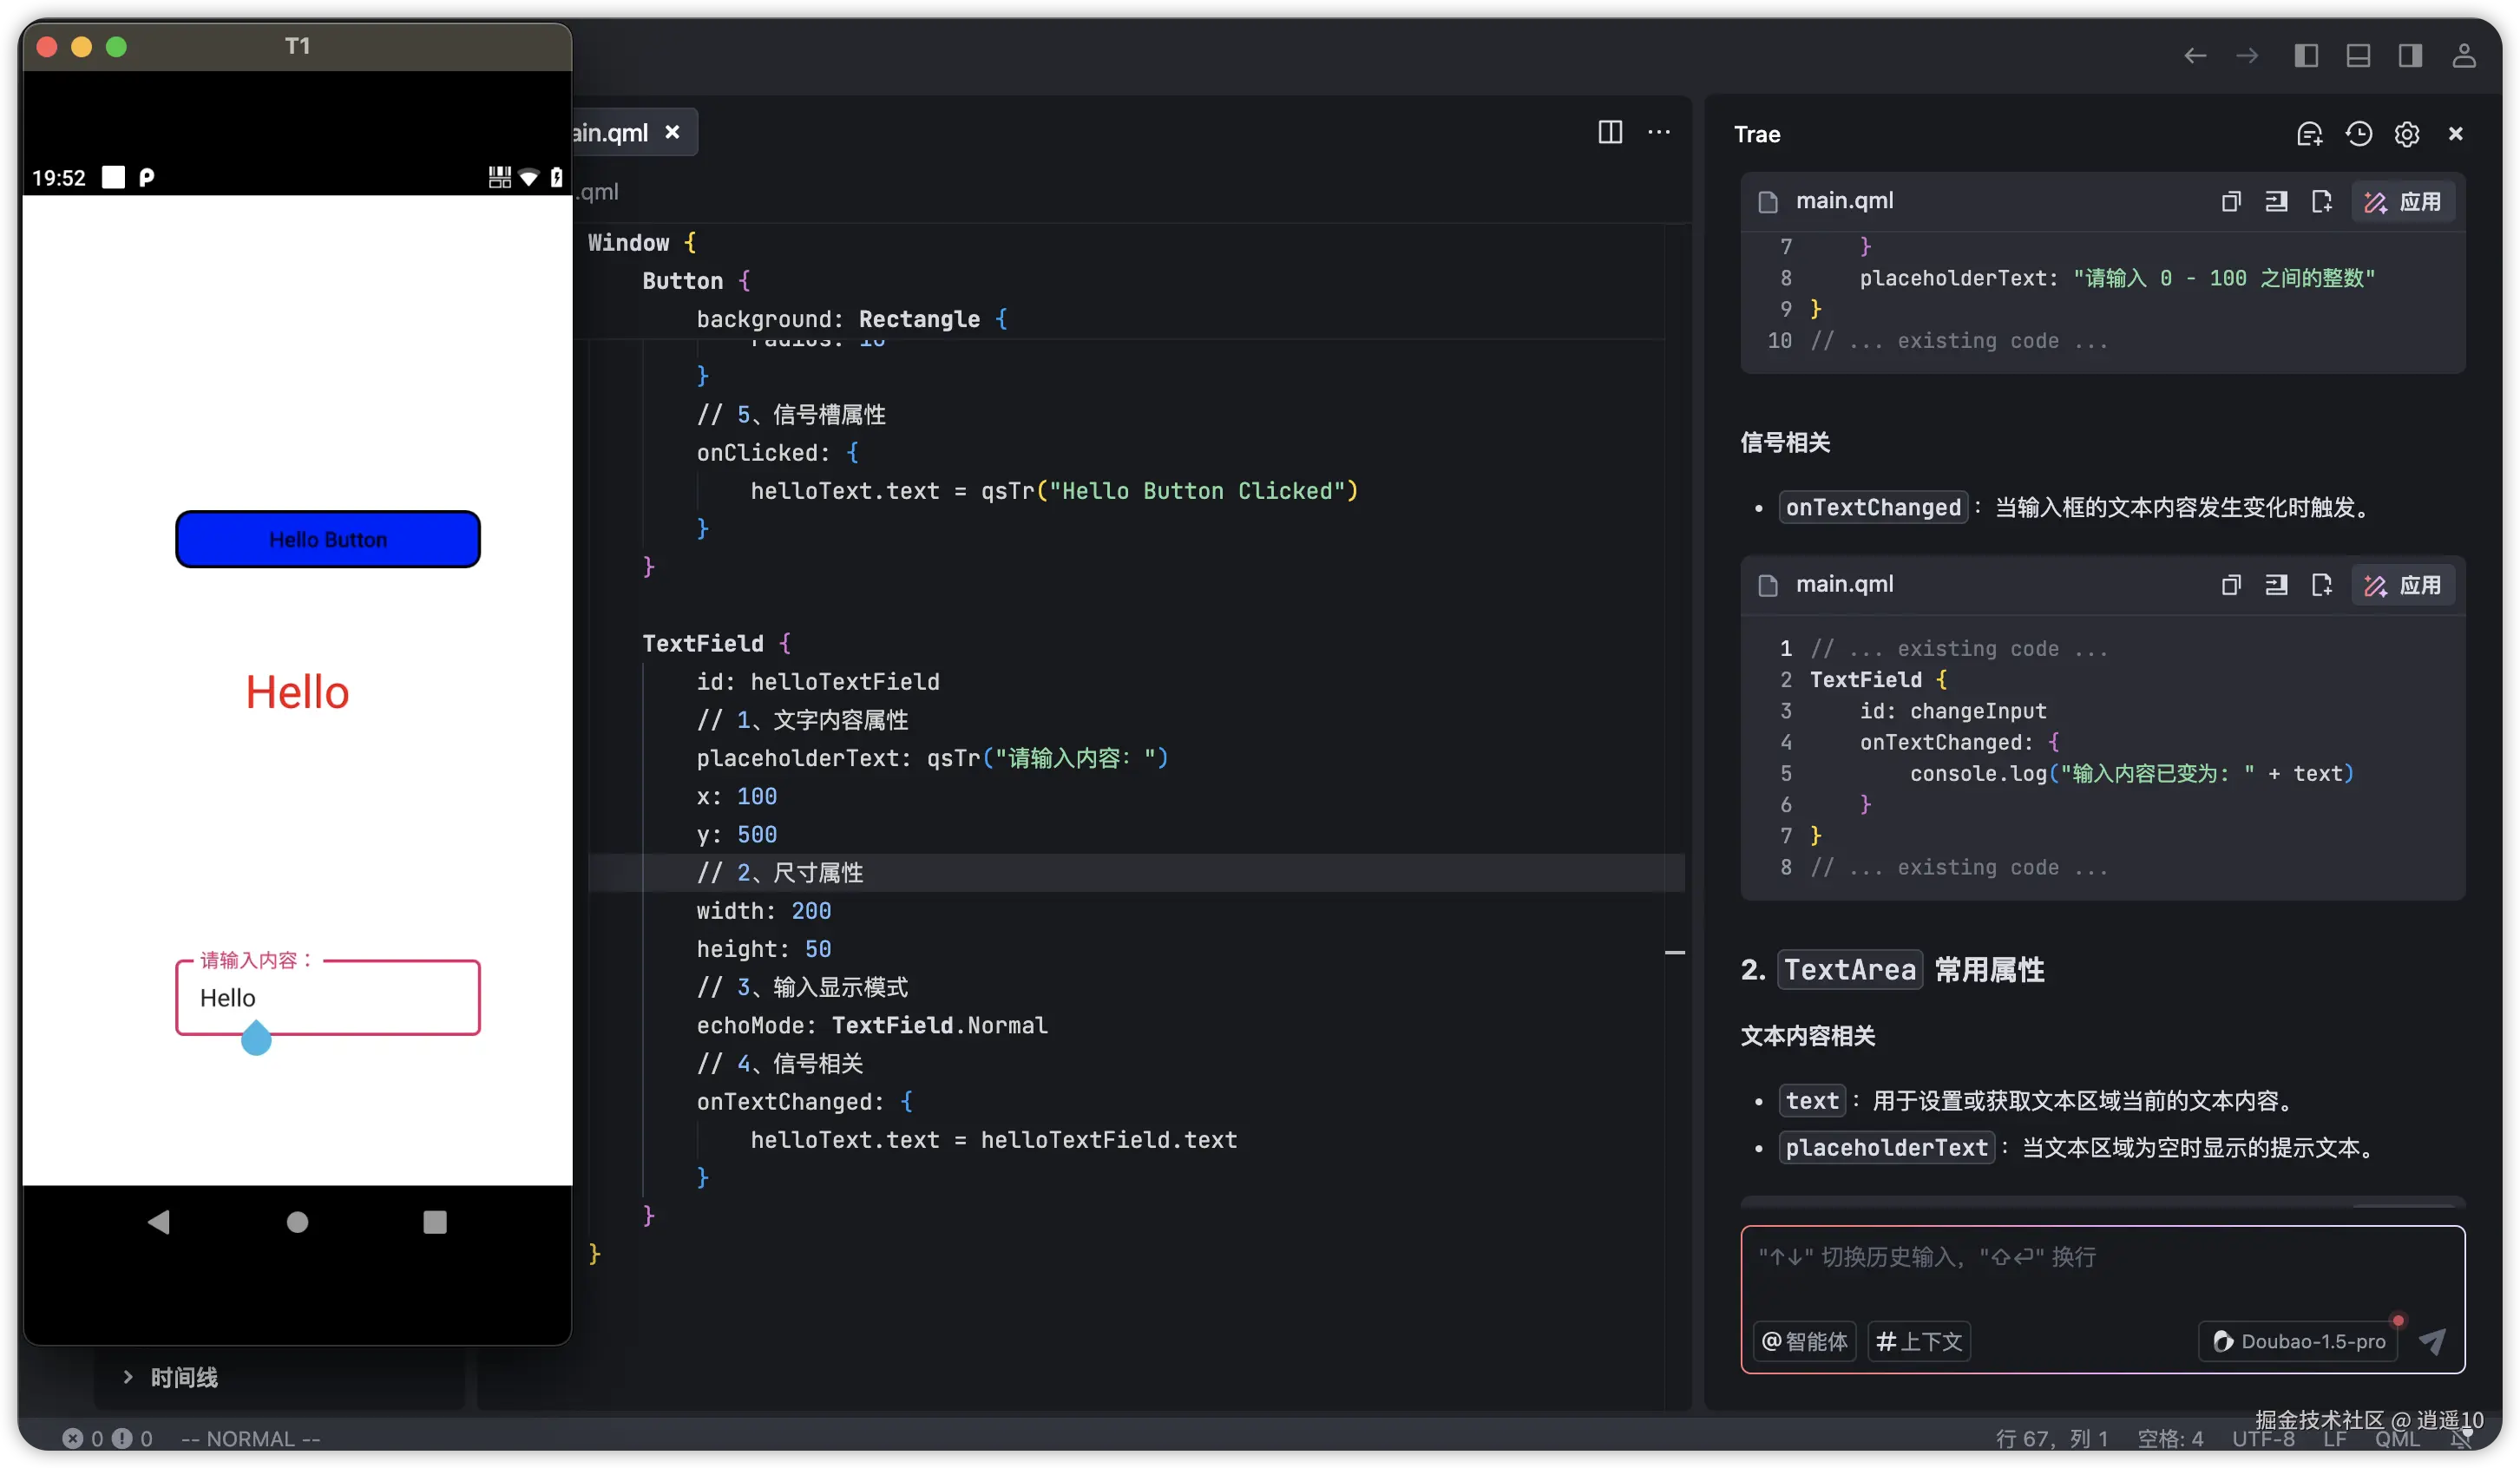Open Trae panel settings gear
This screenshot has width=2520, height=1468.
click(2406, 134)
